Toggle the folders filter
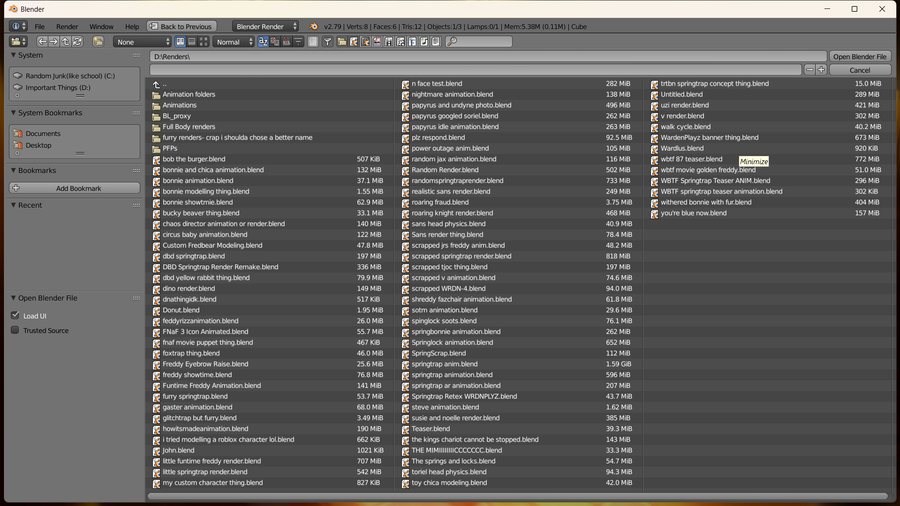The width and height of the screenshot is (900, 506). [342, 42]
